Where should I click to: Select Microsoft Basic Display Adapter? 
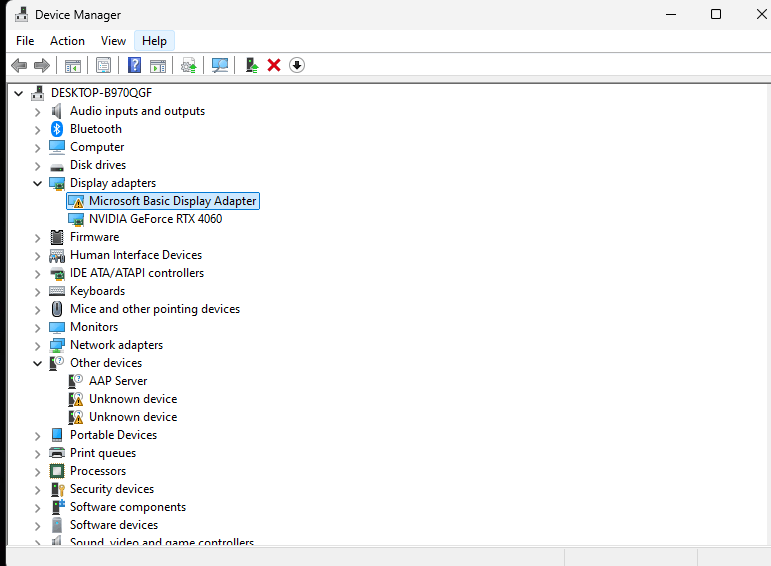(x=173, y=201)
